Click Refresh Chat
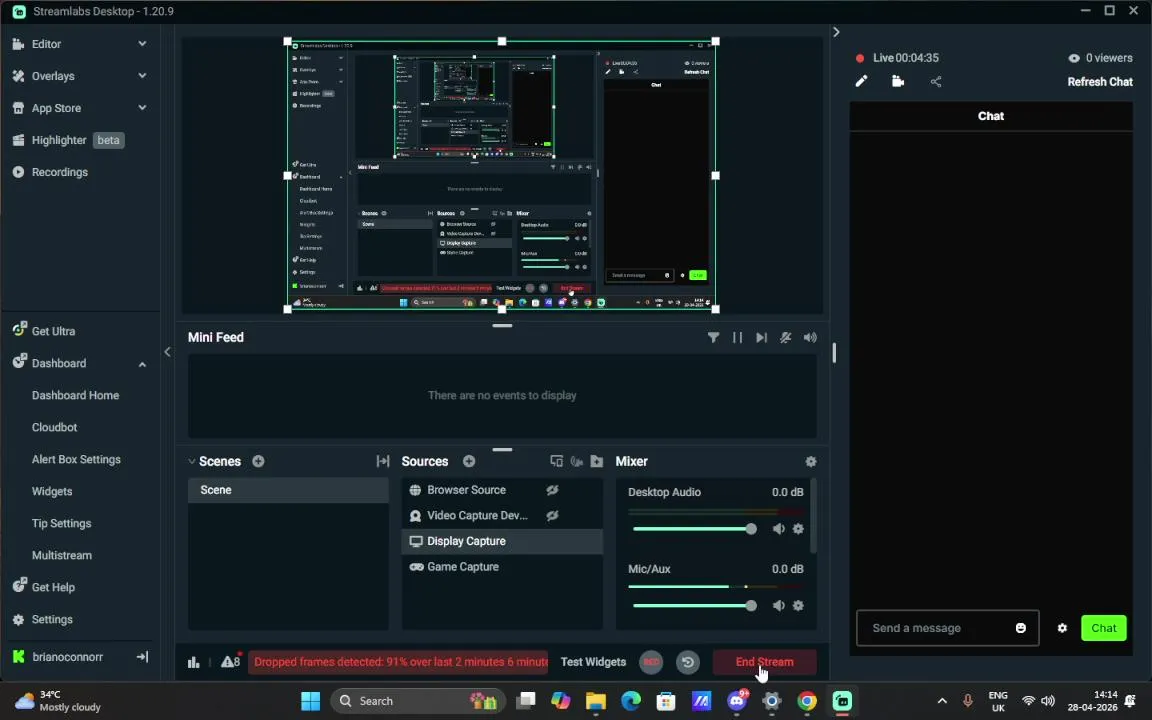 click(1100, 82)
